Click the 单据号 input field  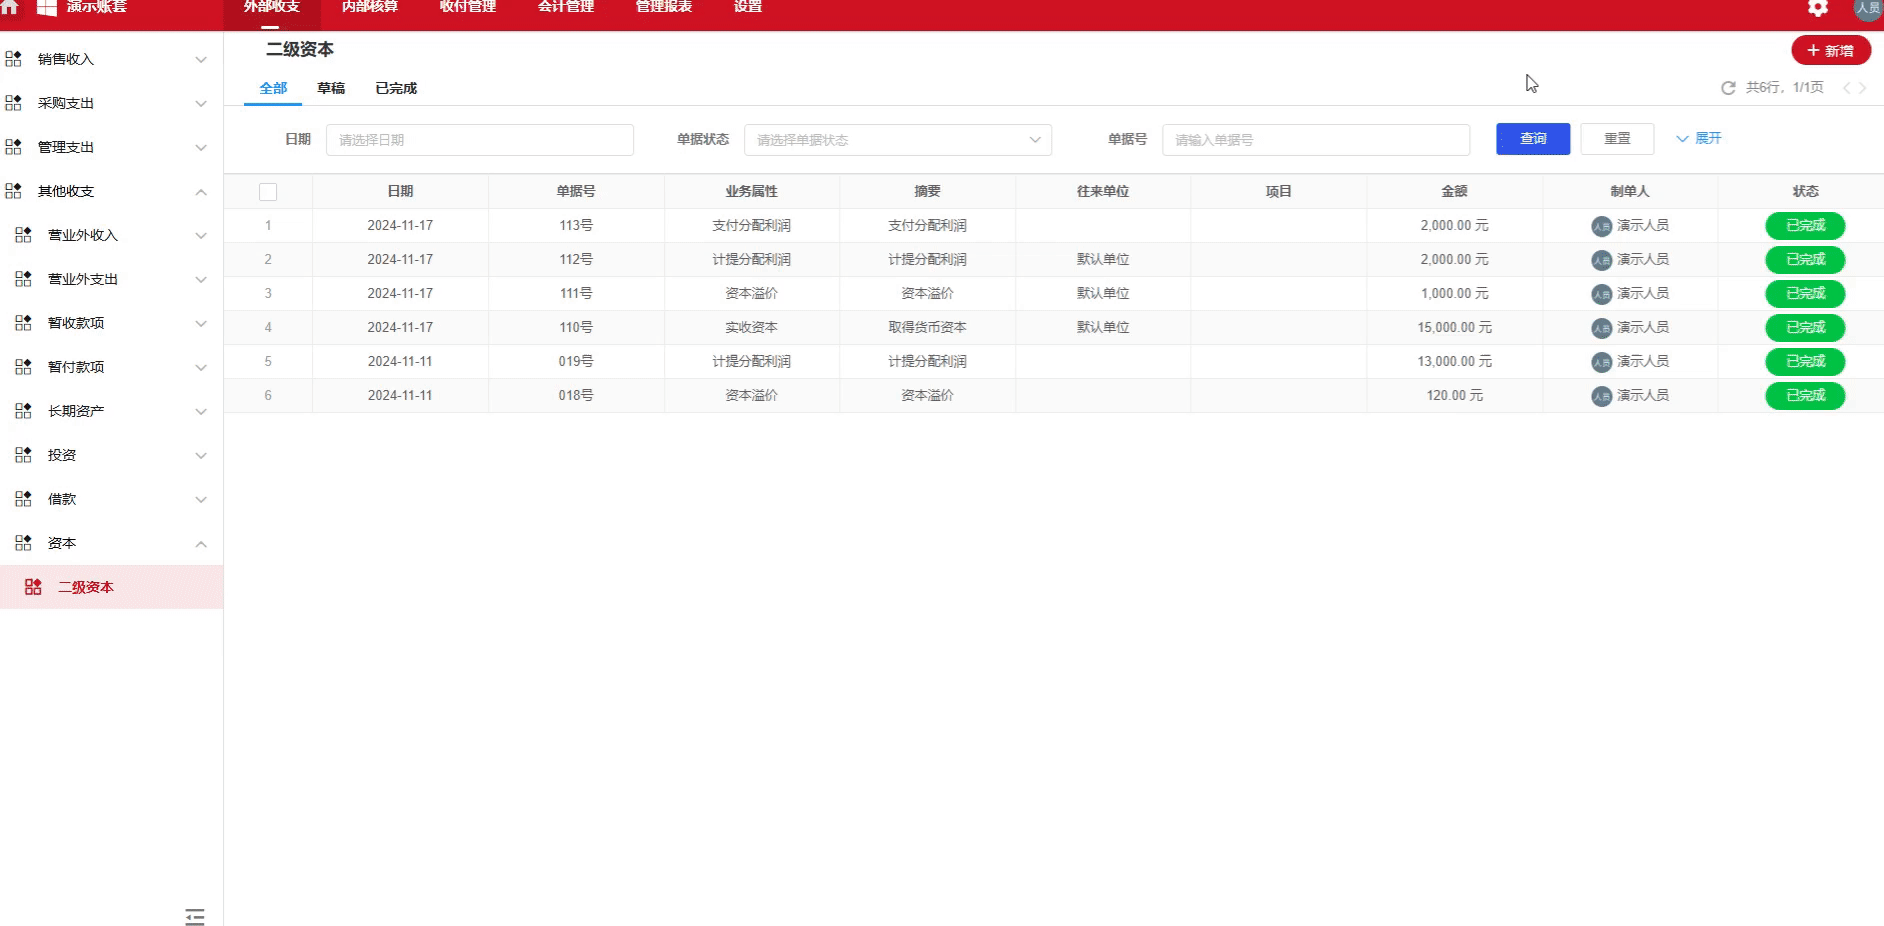1315,140
